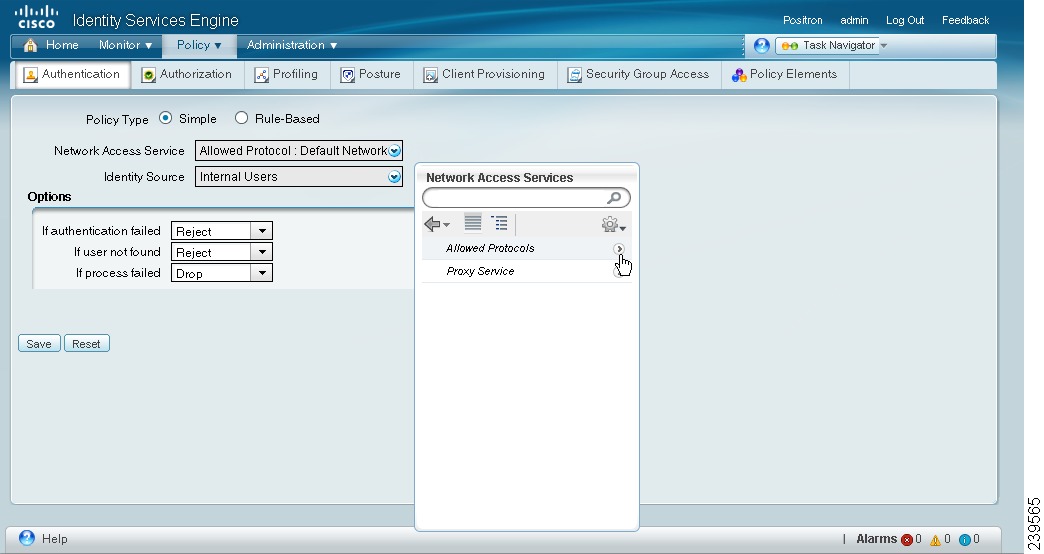Switch popup to flat list view

473,222
